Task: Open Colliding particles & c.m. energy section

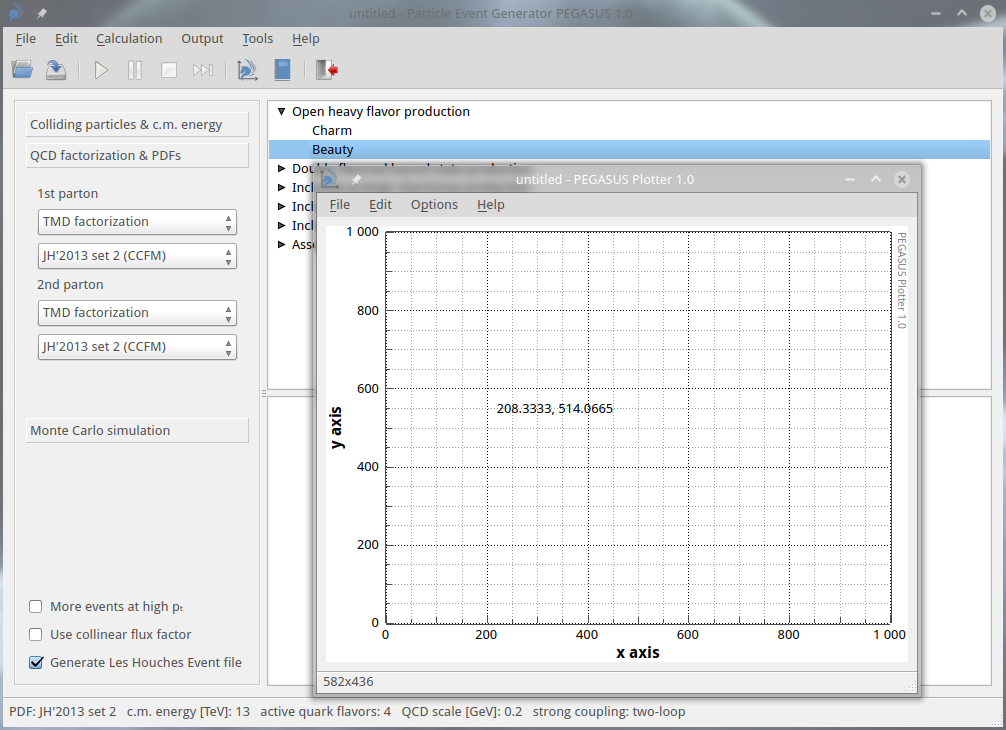Action: (x=137, y=125)
